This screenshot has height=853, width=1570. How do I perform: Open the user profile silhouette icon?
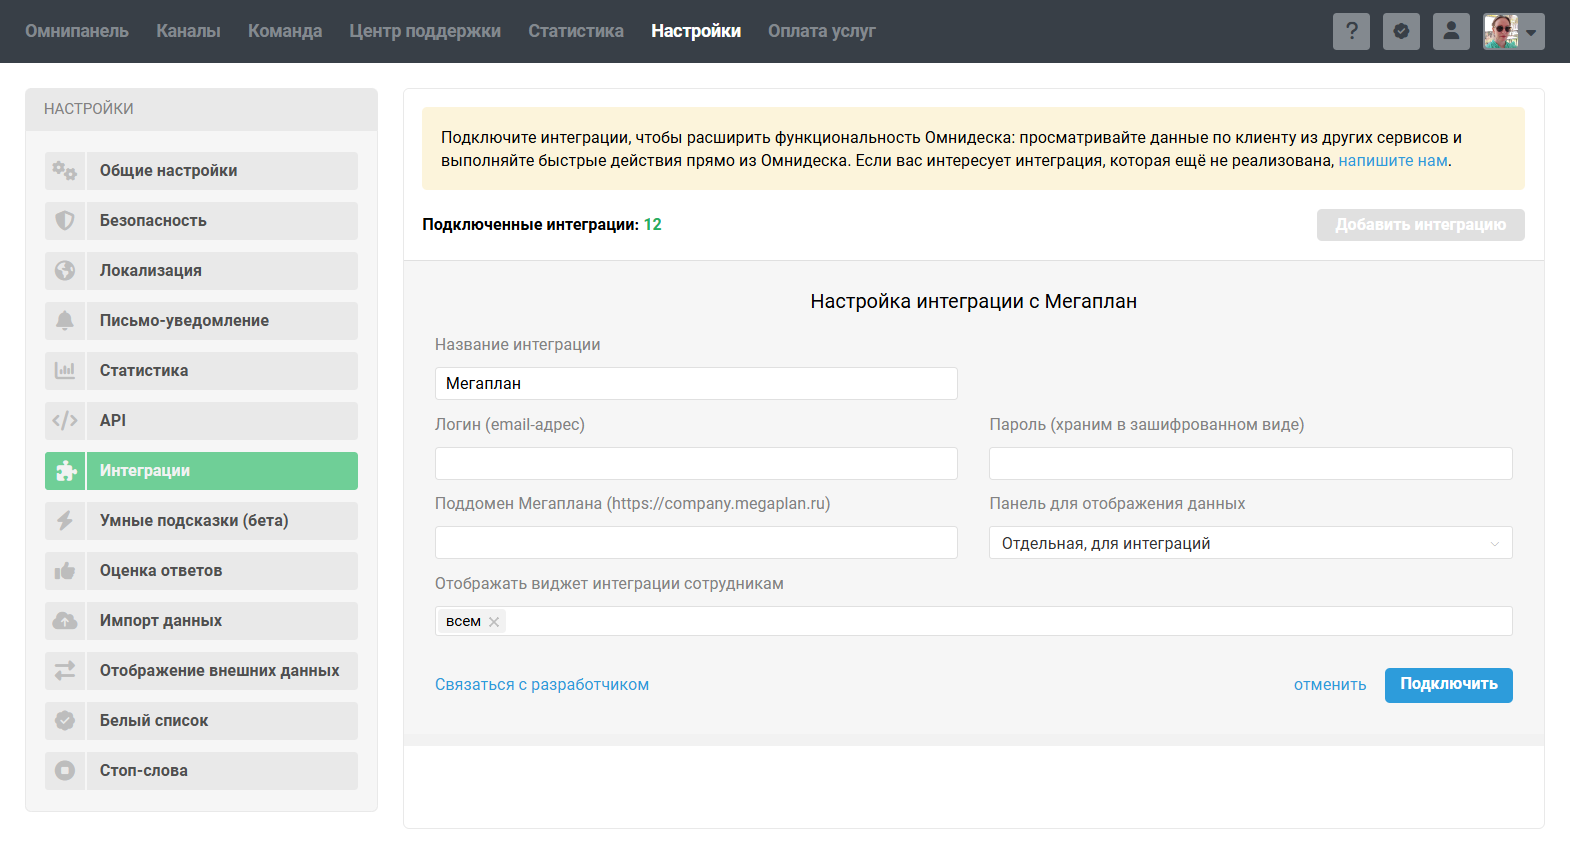pyautogui.click(x=1451, y=31)
